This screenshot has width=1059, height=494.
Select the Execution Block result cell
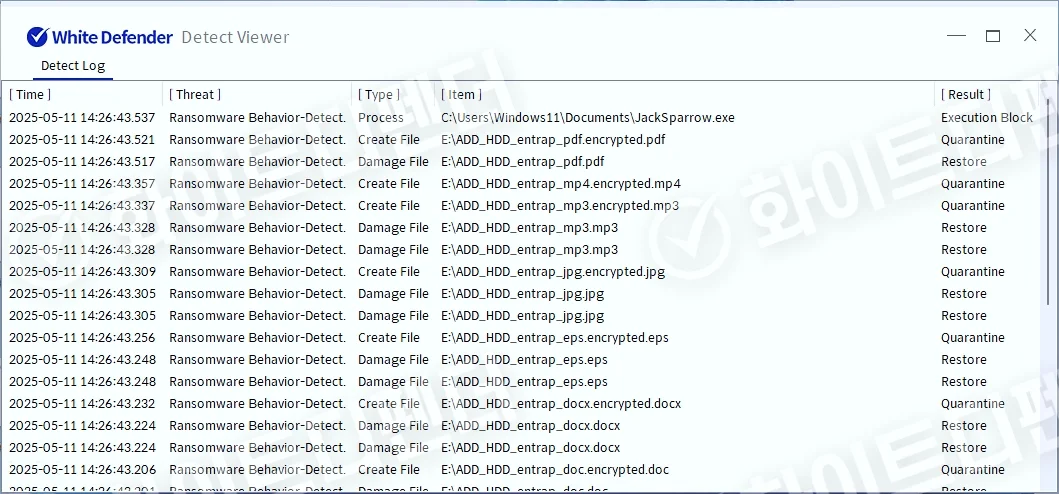[x=986, y=118]
